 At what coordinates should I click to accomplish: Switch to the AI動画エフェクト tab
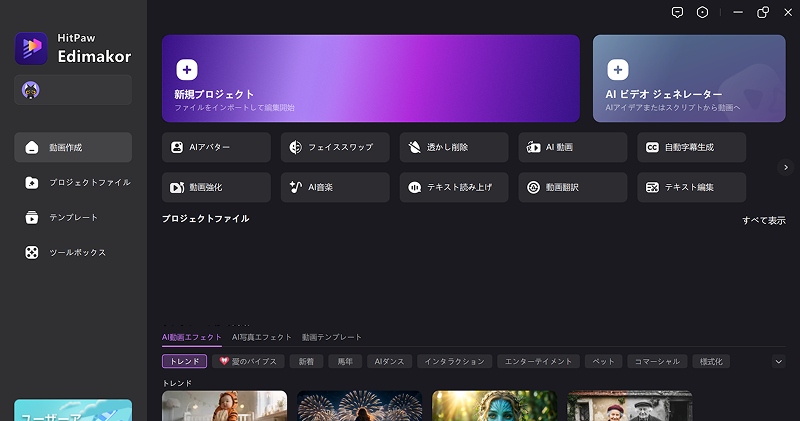(x=192, y=337)
